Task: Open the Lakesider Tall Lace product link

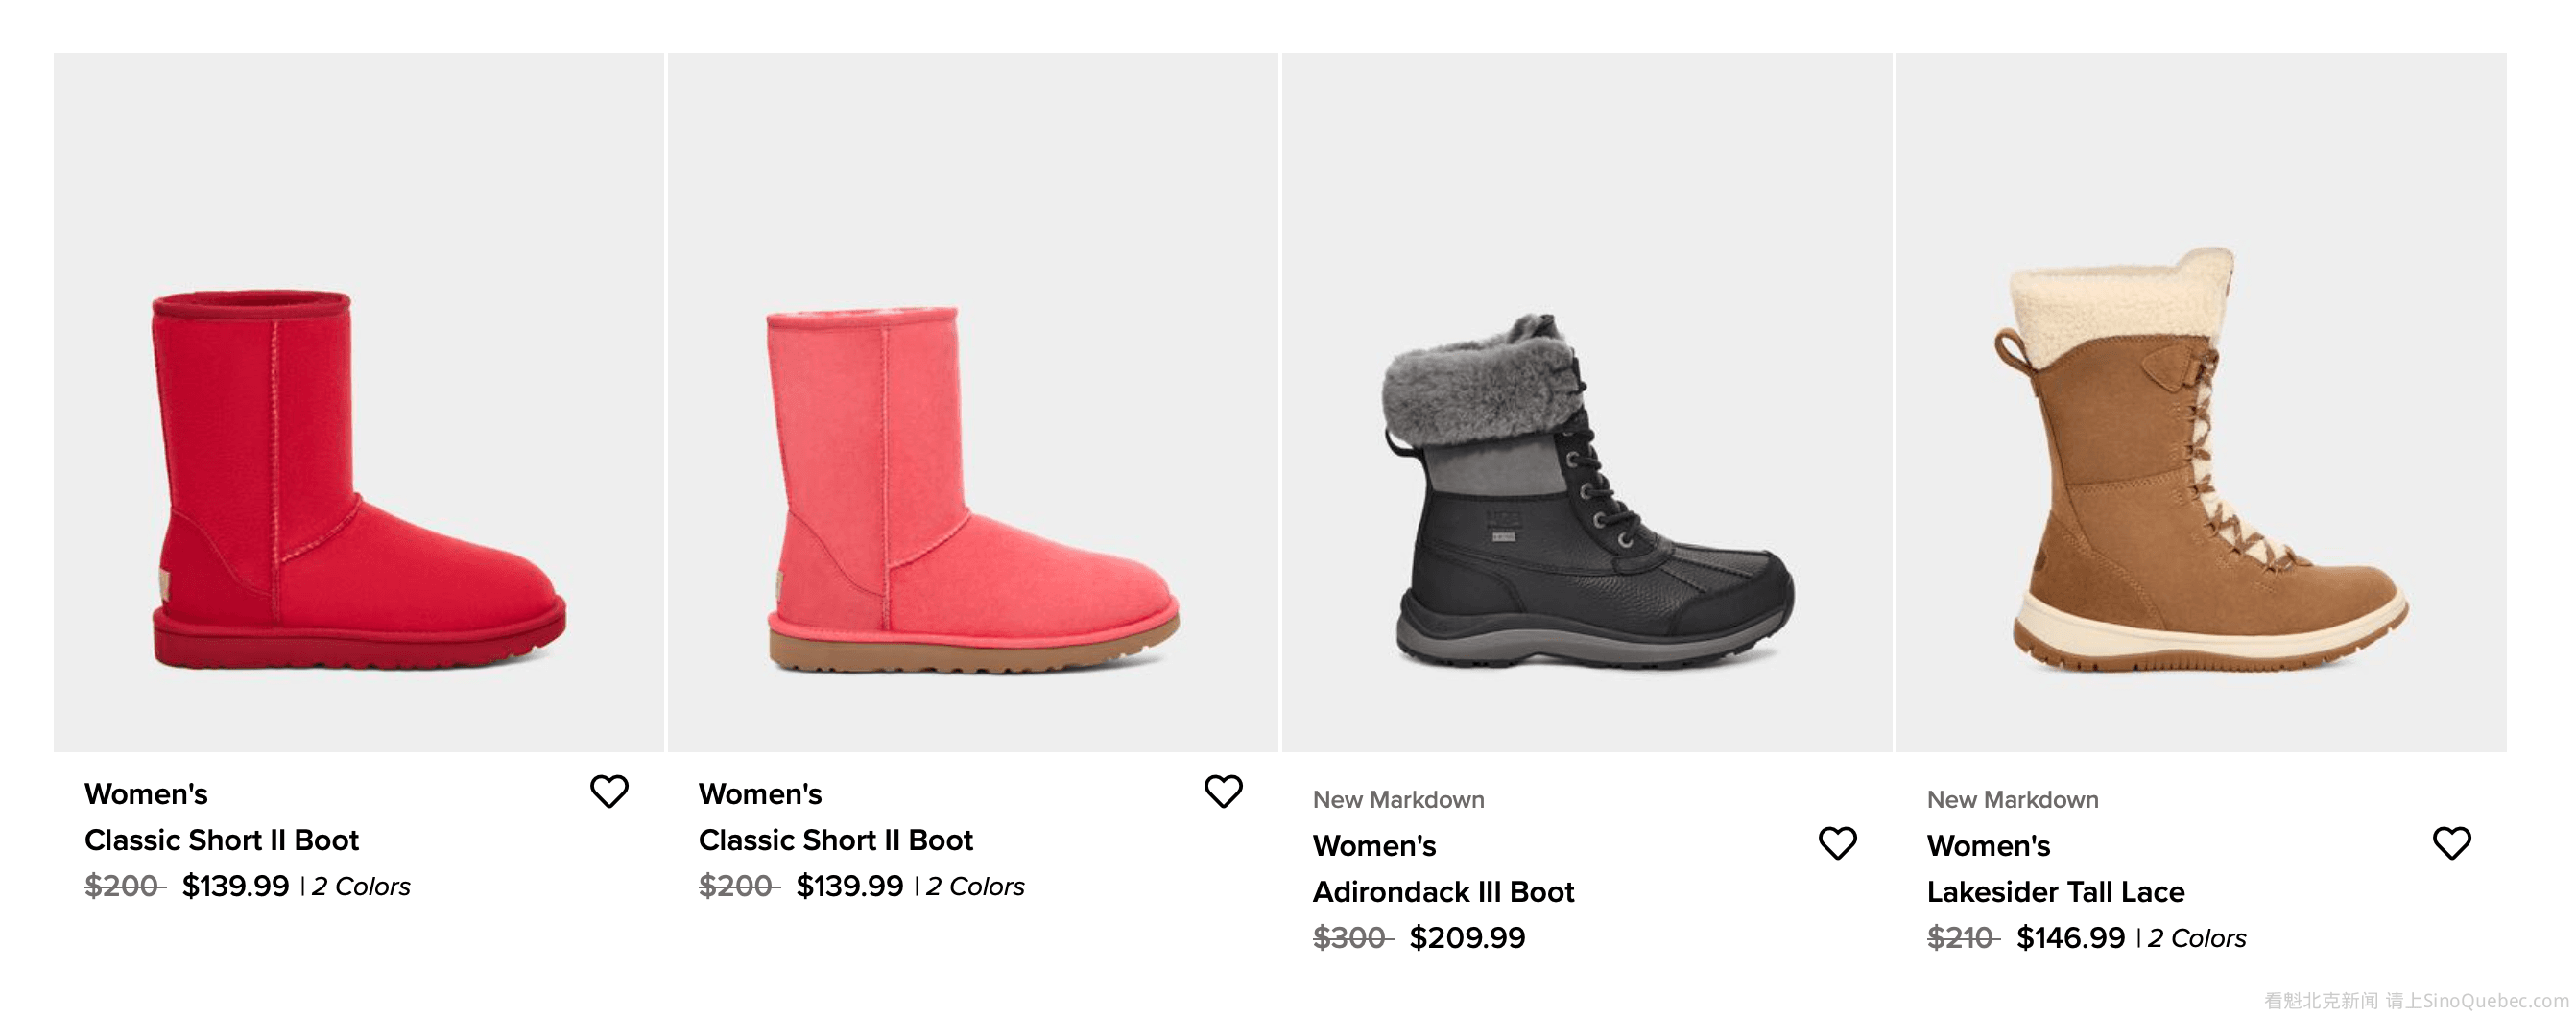Action: [2055, 892]
